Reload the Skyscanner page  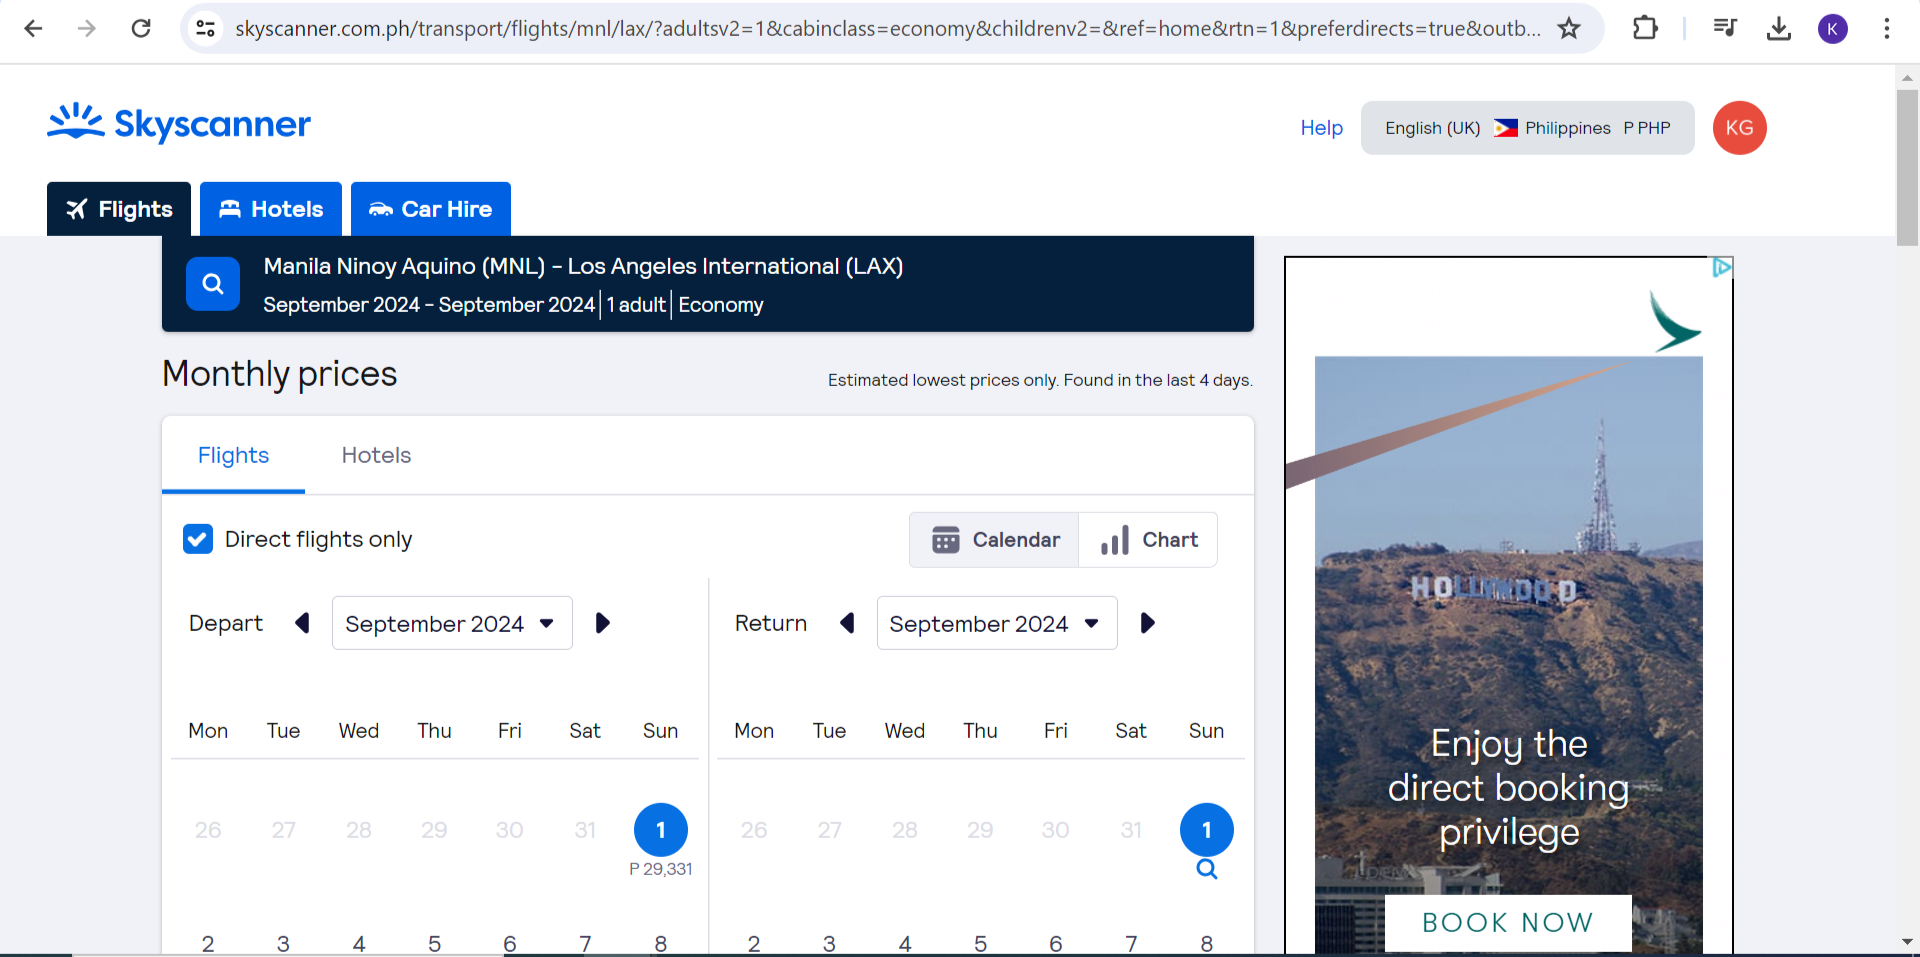(x=141, y=28)
